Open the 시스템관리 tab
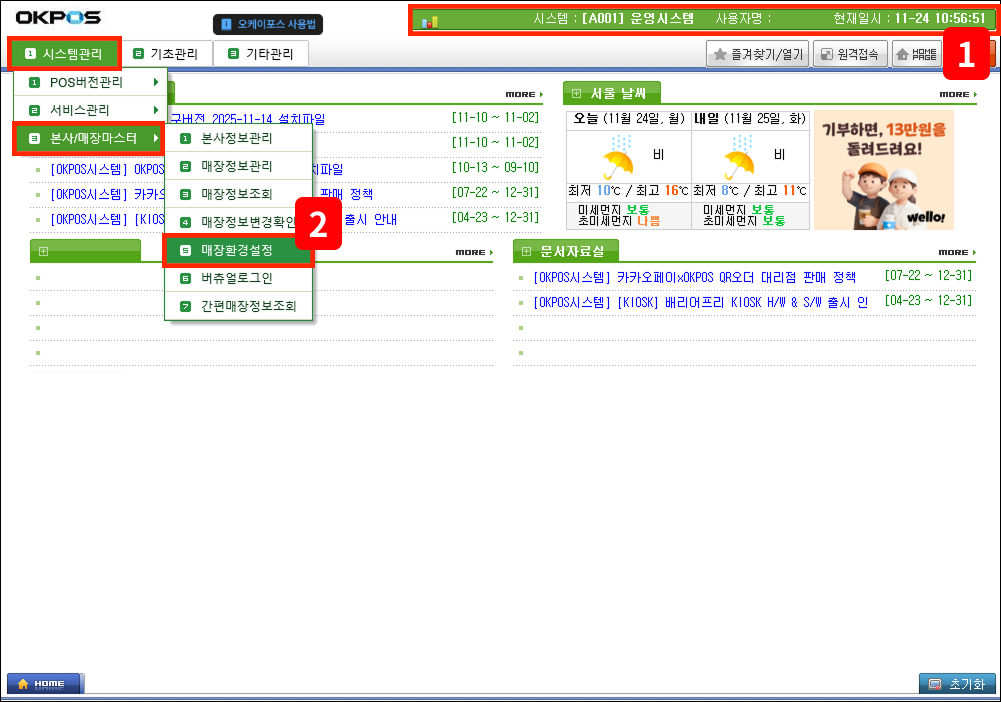 64,54
